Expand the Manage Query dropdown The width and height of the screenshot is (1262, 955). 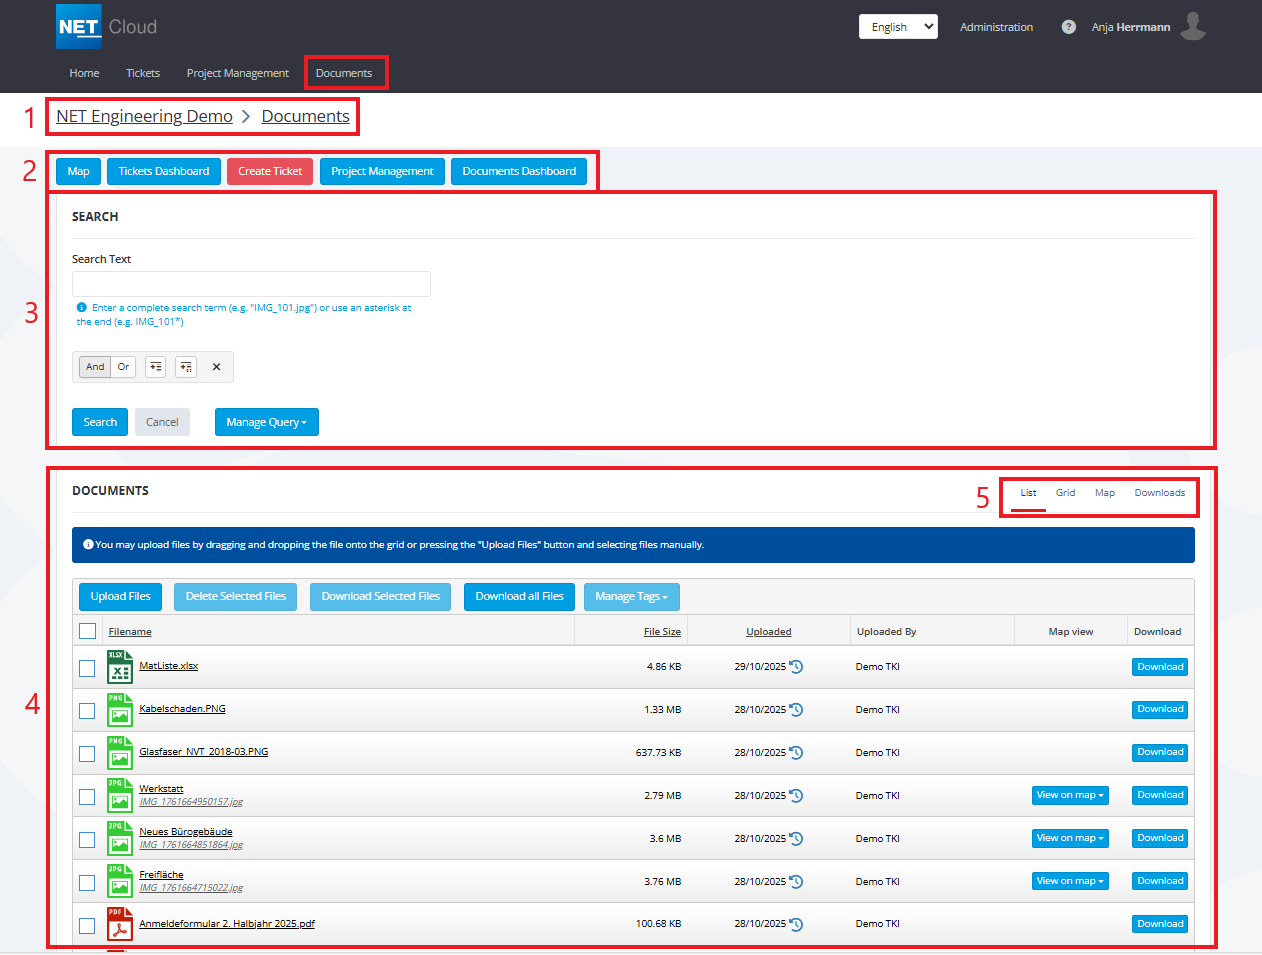(266, 422)
